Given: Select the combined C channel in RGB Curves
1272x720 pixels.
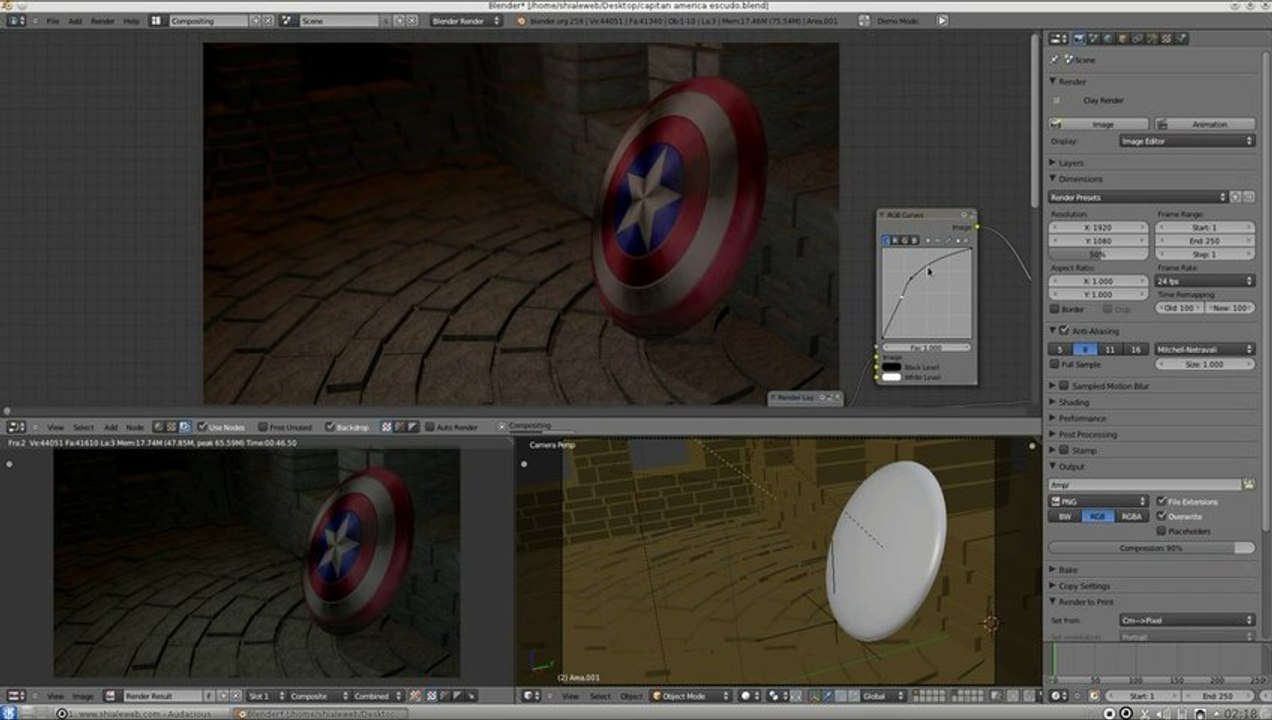Looking at the screenshot, I should pyautogui.click(x=886, y=240).
